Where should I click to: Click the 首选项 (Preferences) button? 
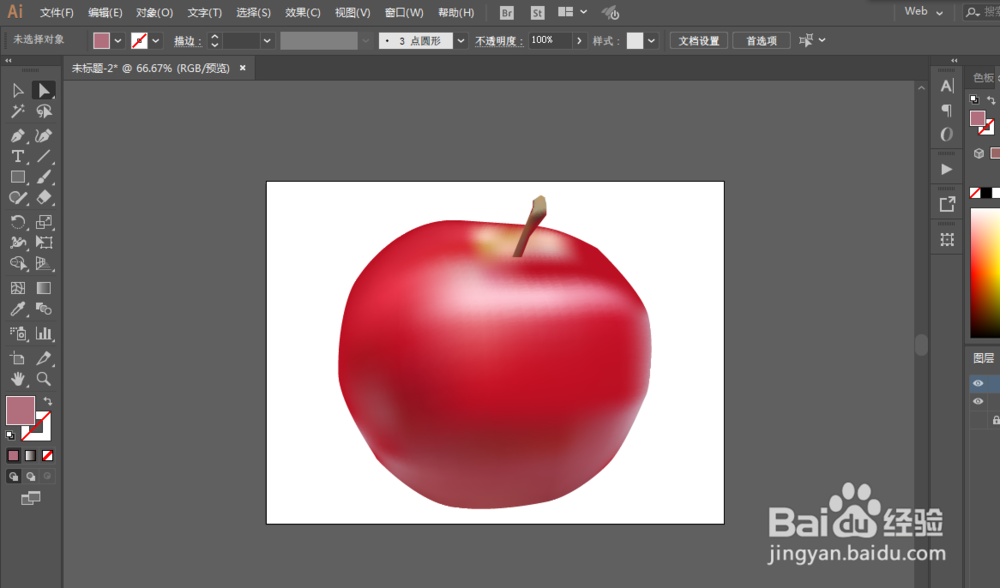tap(761, 39)
